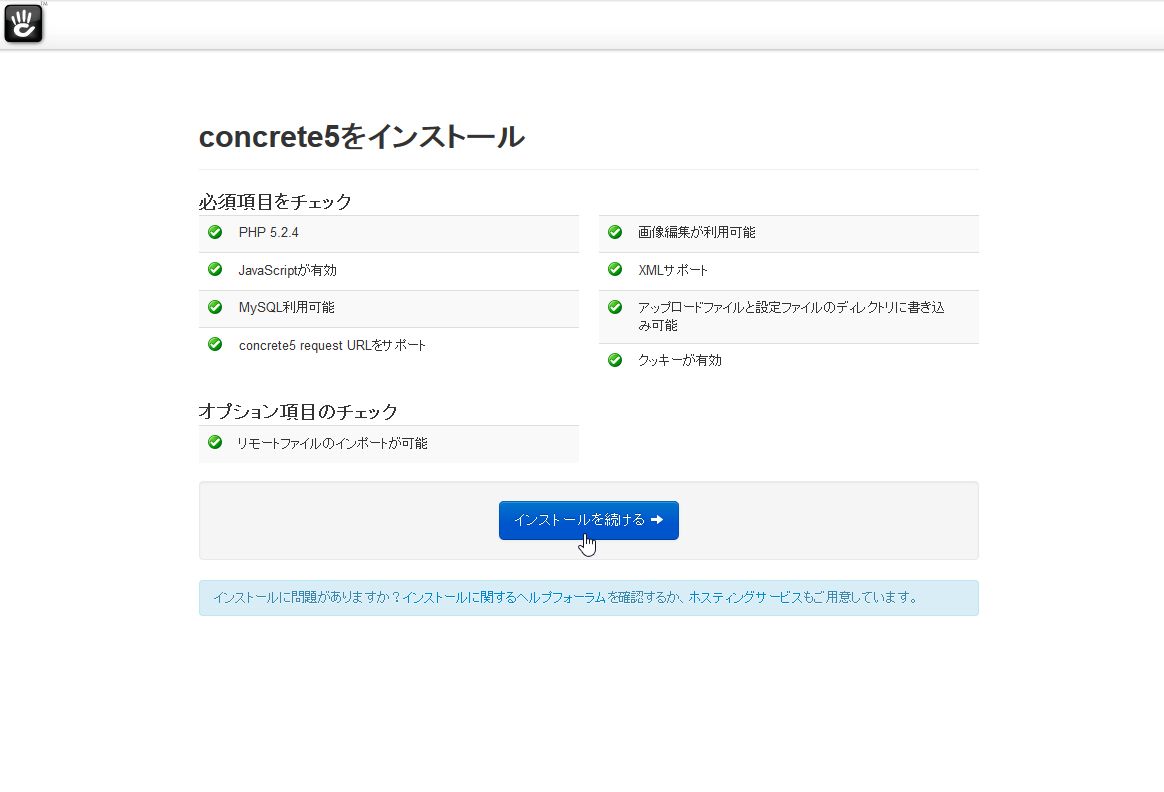
Task: Click the 画像編集が利用可能 text
Action: click(x=697, y=232)
